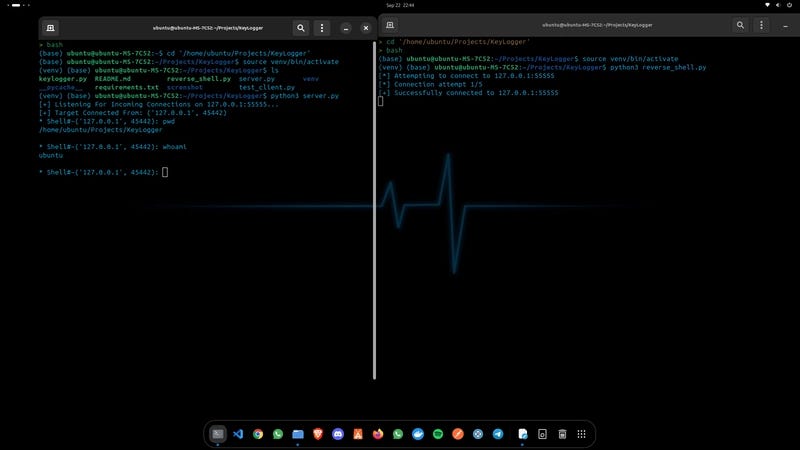The width and height of the screenshot is (800, 450).
Task: Click right terminal title bar text
Action: coord(597,25)
